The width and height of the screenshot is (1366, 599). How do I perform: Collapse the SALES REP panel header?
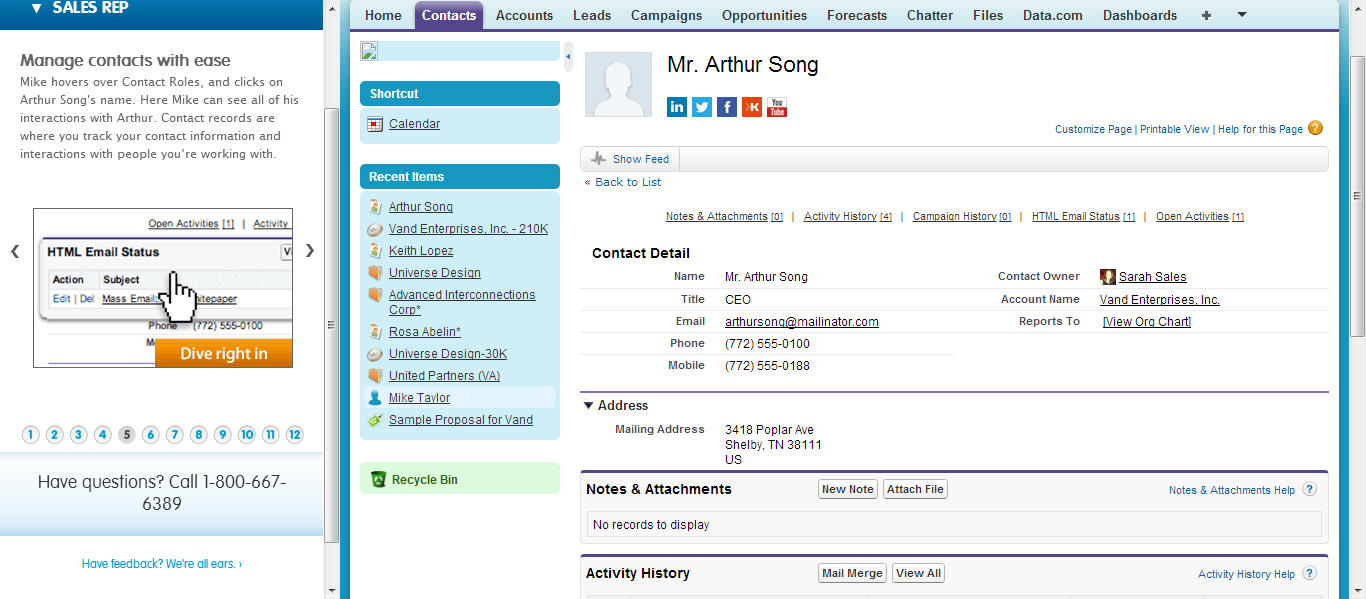pos(37,9)
